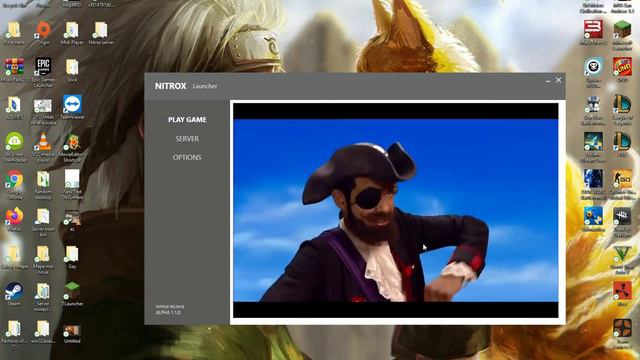This screenshot has width=640, height=360.
Task: Close the Nitrox Launcher window
Action: [558, 80]
